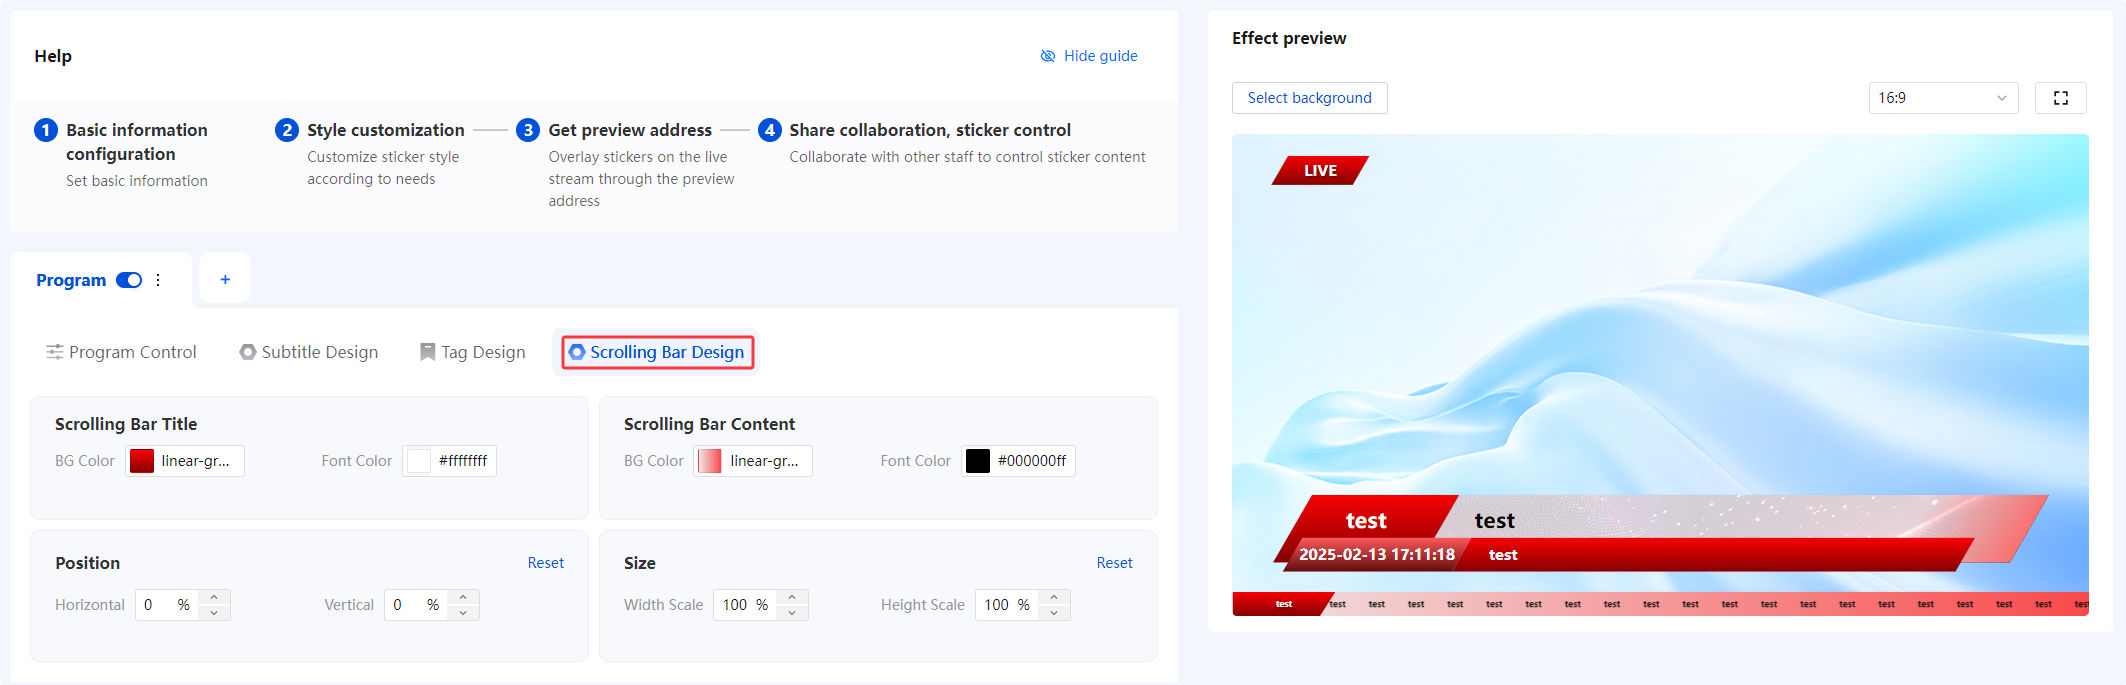Open Scrolling Bar Title BG color swatch
Screen dimensions: 2126x685
tap(142, 461)
